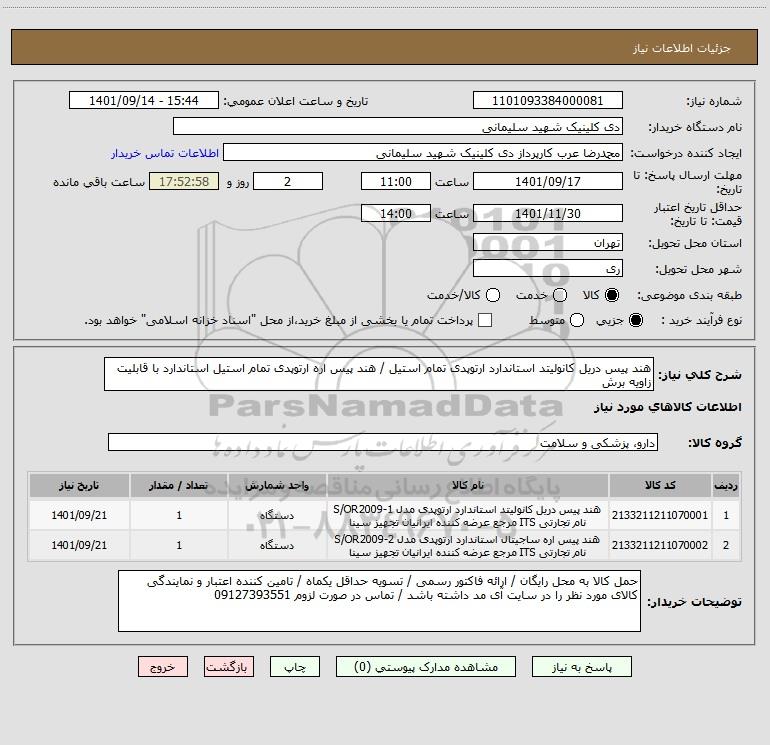Click response deadline time 11:00 field

396,181
